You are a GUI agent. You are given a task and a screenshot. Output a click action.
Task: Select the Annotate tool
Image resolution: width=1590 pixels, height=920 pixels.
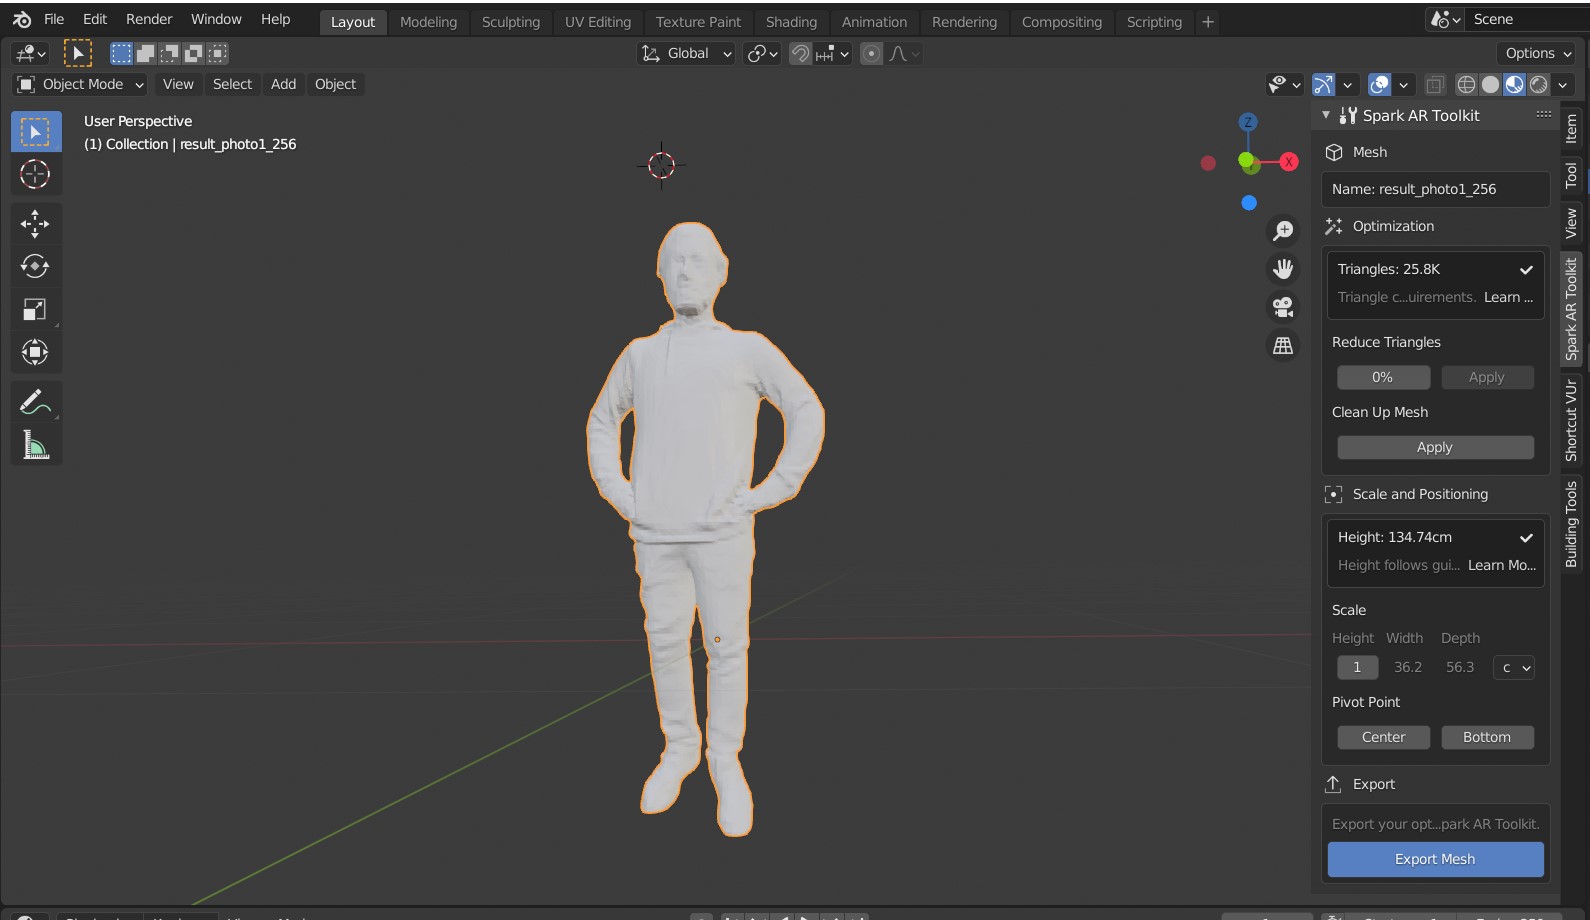pyautogui.click(x=35, y=402)
